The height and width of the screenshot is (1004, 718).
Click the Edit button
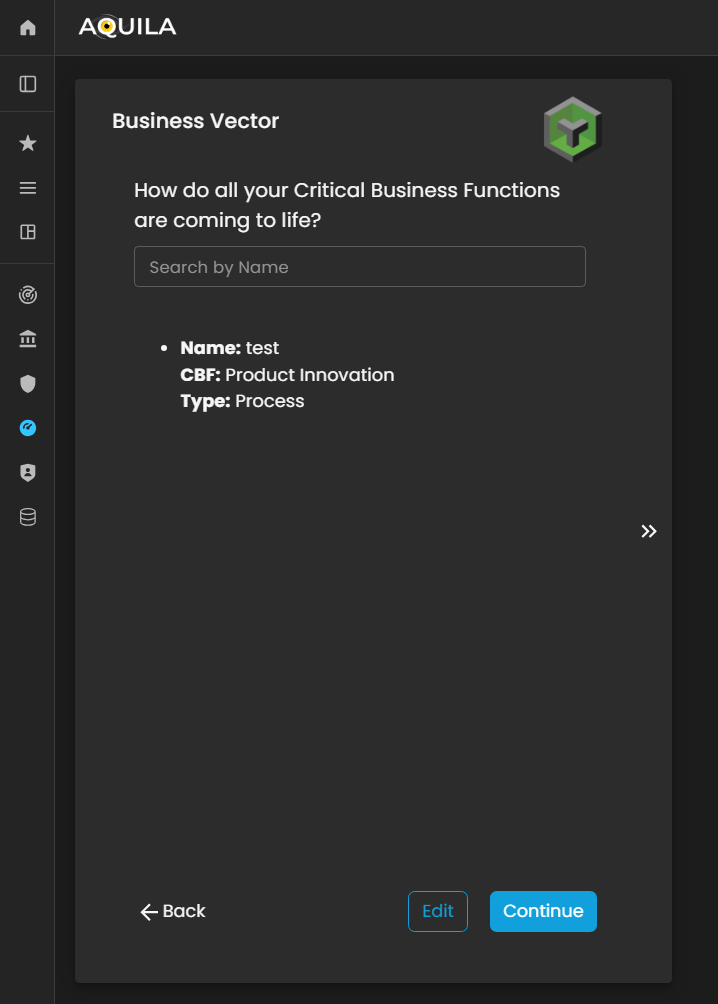(x=437, y=911)
